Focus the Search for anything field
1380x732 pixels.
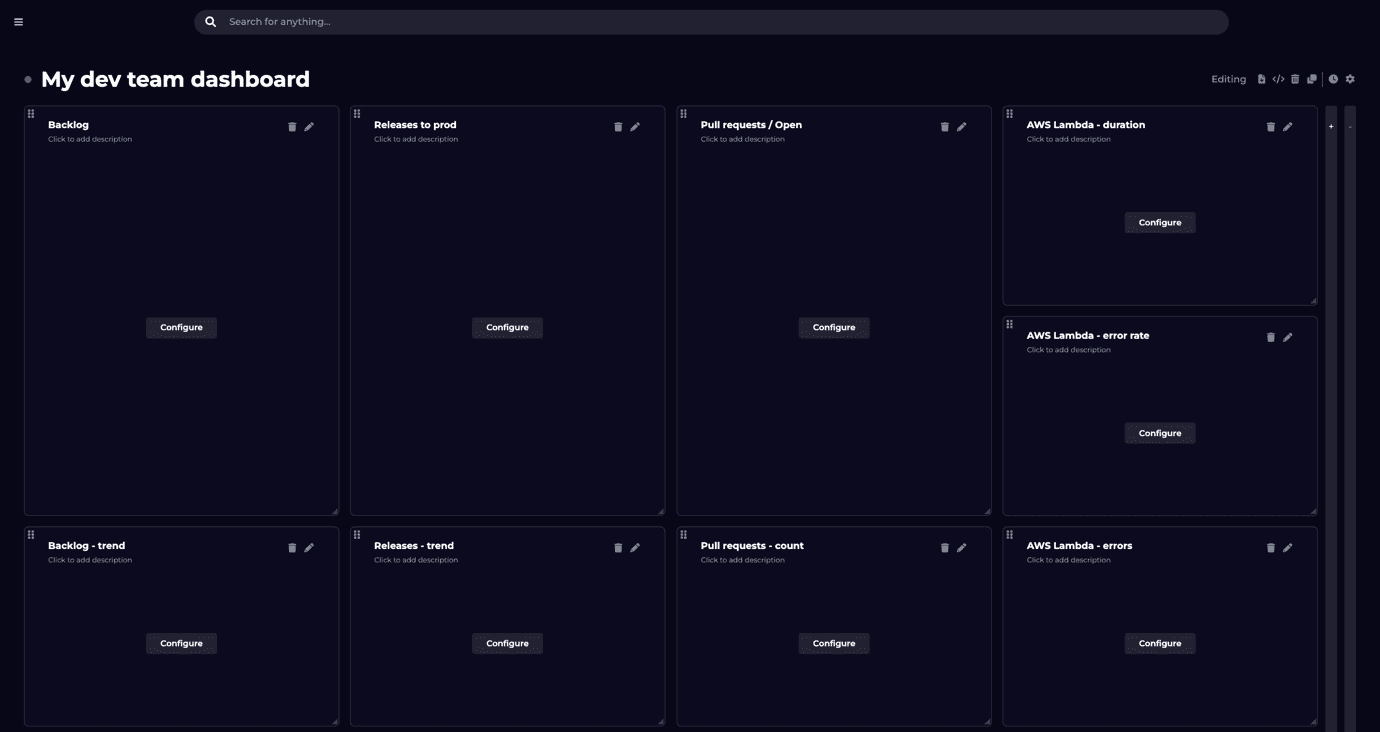pyautogui.click(x=710, y=22)
